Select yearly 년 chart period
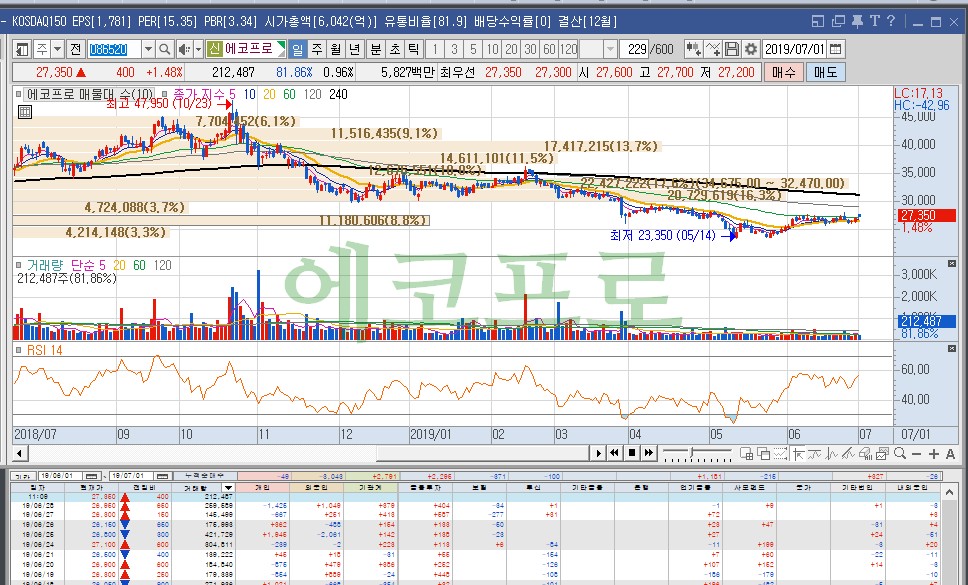Image resolution: width=968 pixels, height=585 pixels. coord(354,49)
